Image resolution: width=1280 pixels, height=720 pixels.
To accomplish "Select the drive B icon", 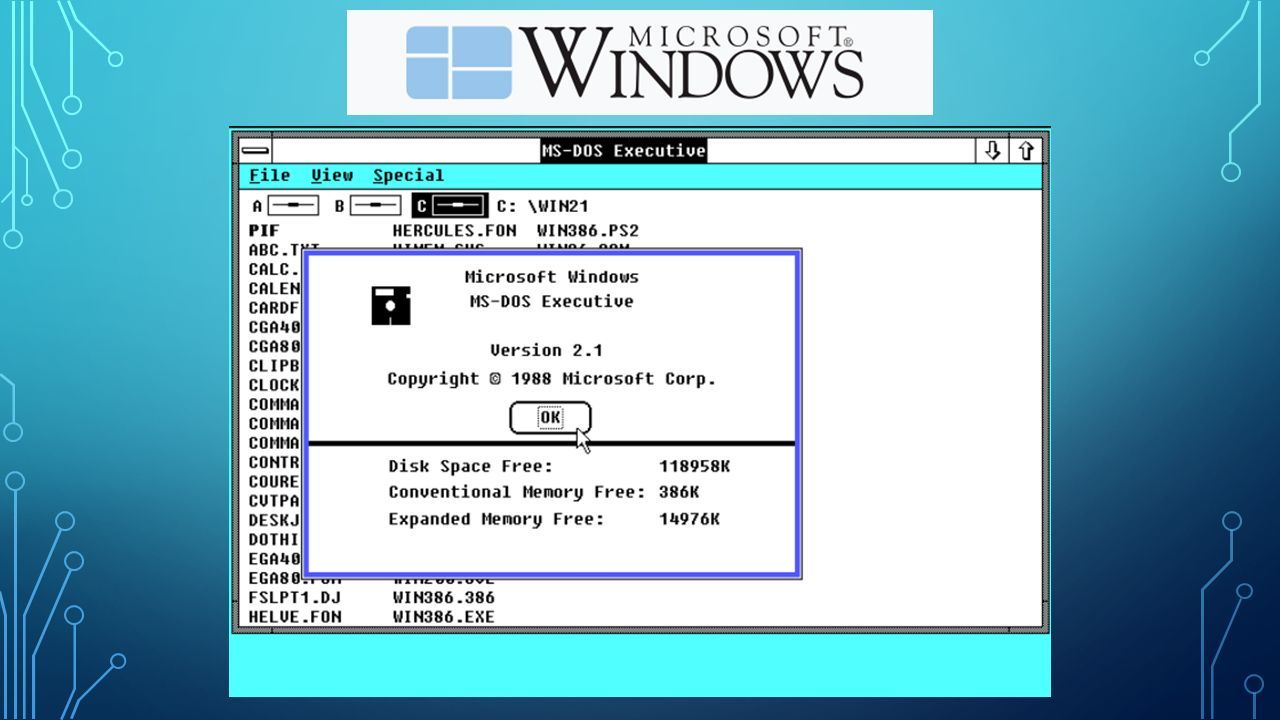I will 375,206.
